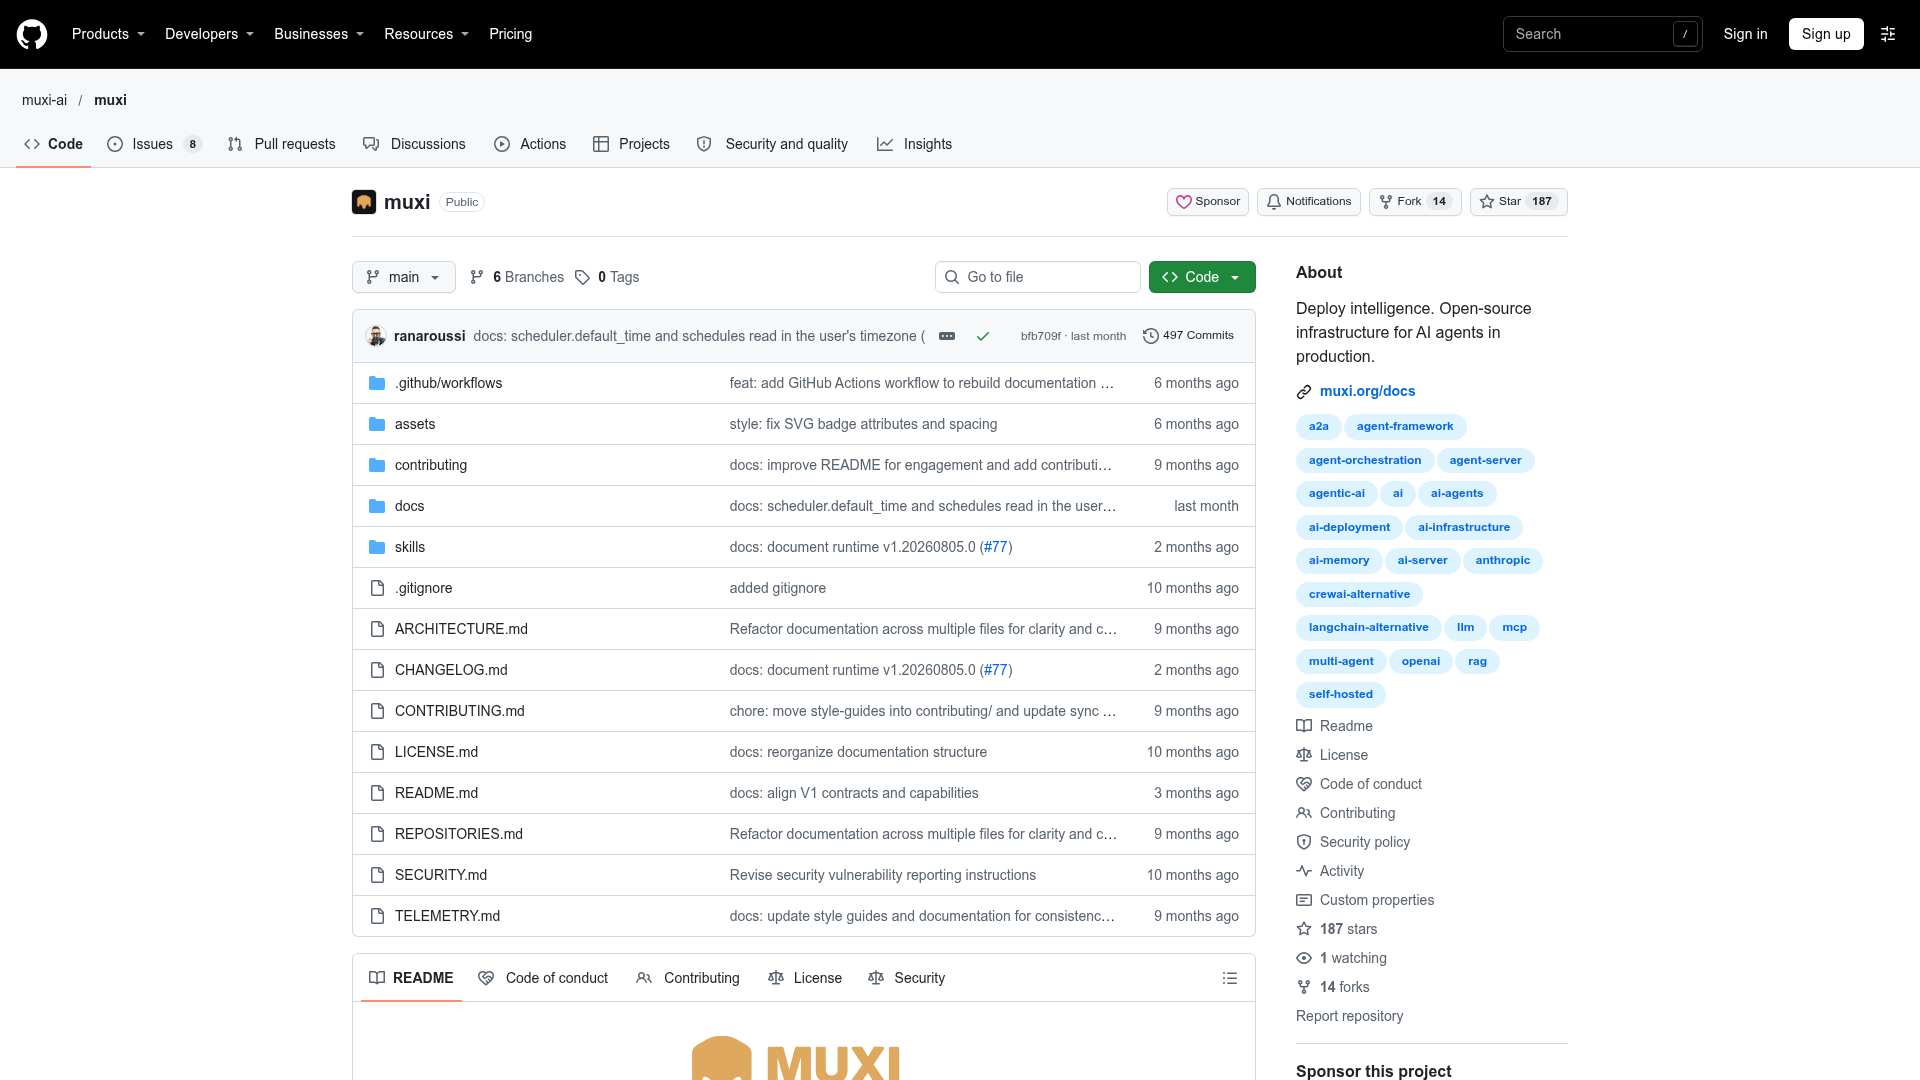This screenshot has height=1080, width=1920.
Task: Expand the Resources menu
Action: tap(426, 34)
